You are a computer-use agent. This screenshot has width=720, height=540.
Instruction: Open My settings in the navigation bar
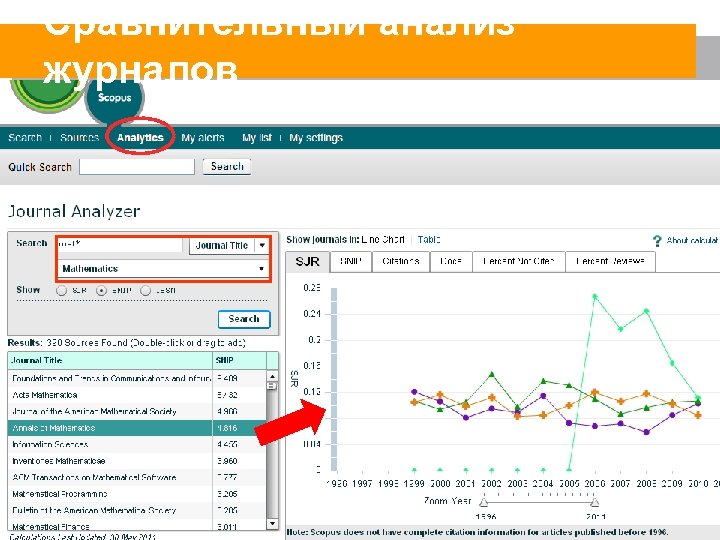(316, 138)
